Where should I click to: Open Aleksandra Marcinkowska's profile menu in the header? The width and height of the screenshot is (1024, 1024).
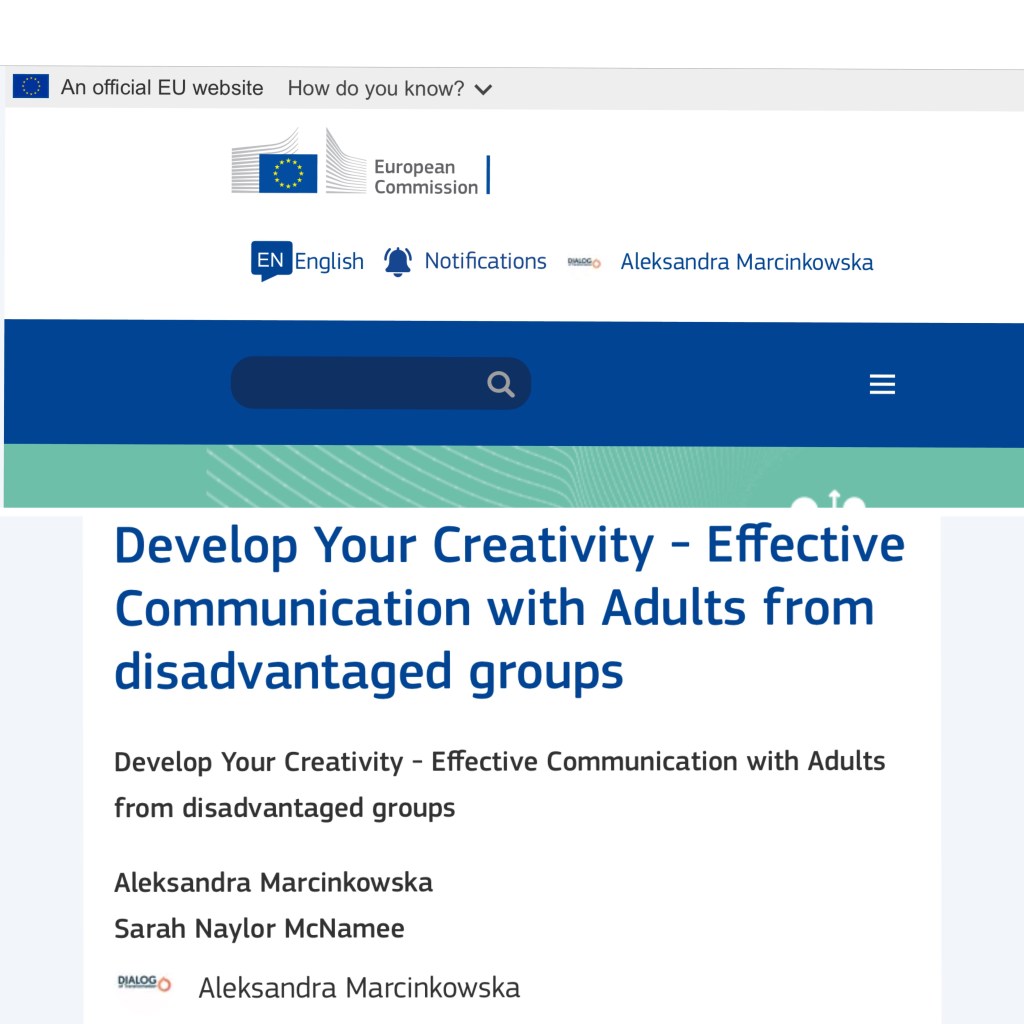tap(746, 263)
